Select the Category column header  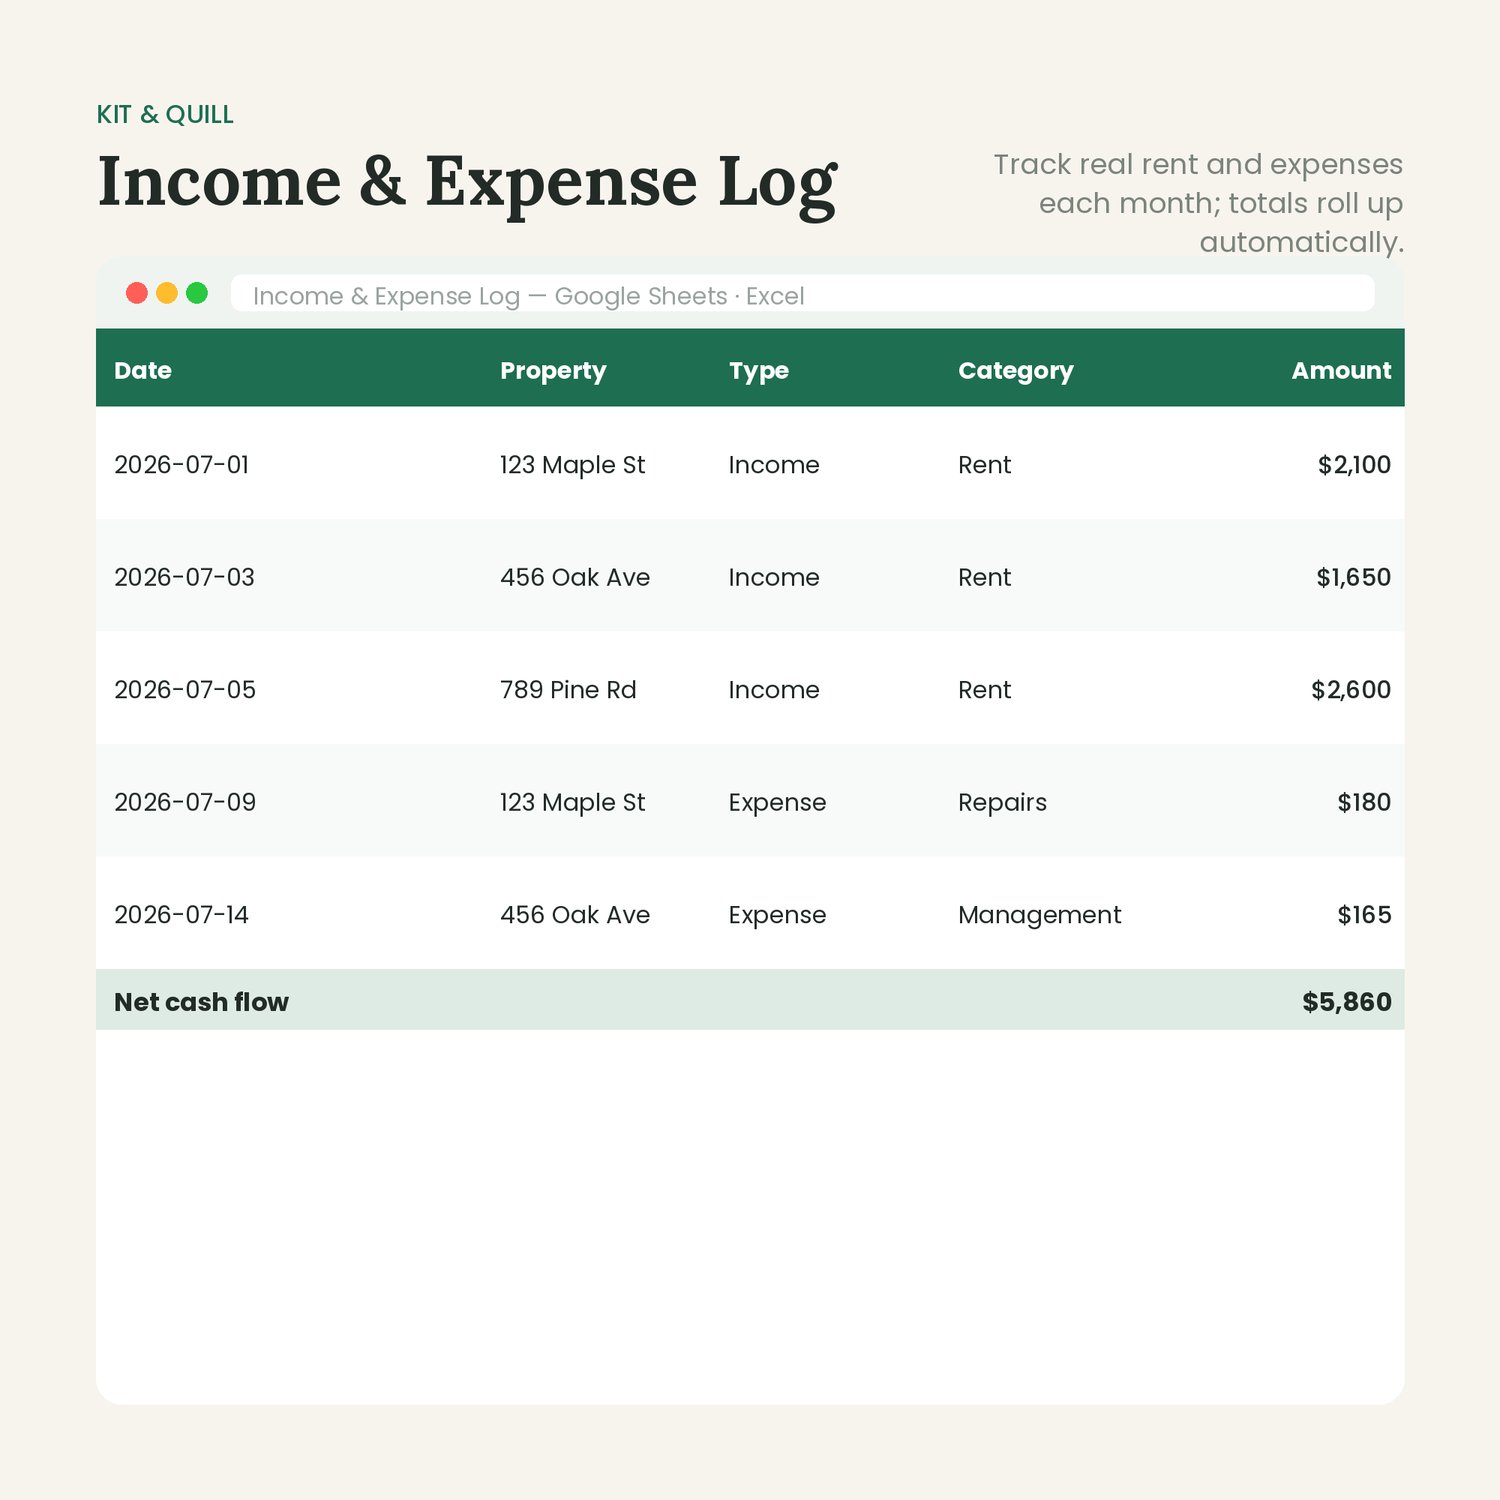click(x=1016, y=371)
